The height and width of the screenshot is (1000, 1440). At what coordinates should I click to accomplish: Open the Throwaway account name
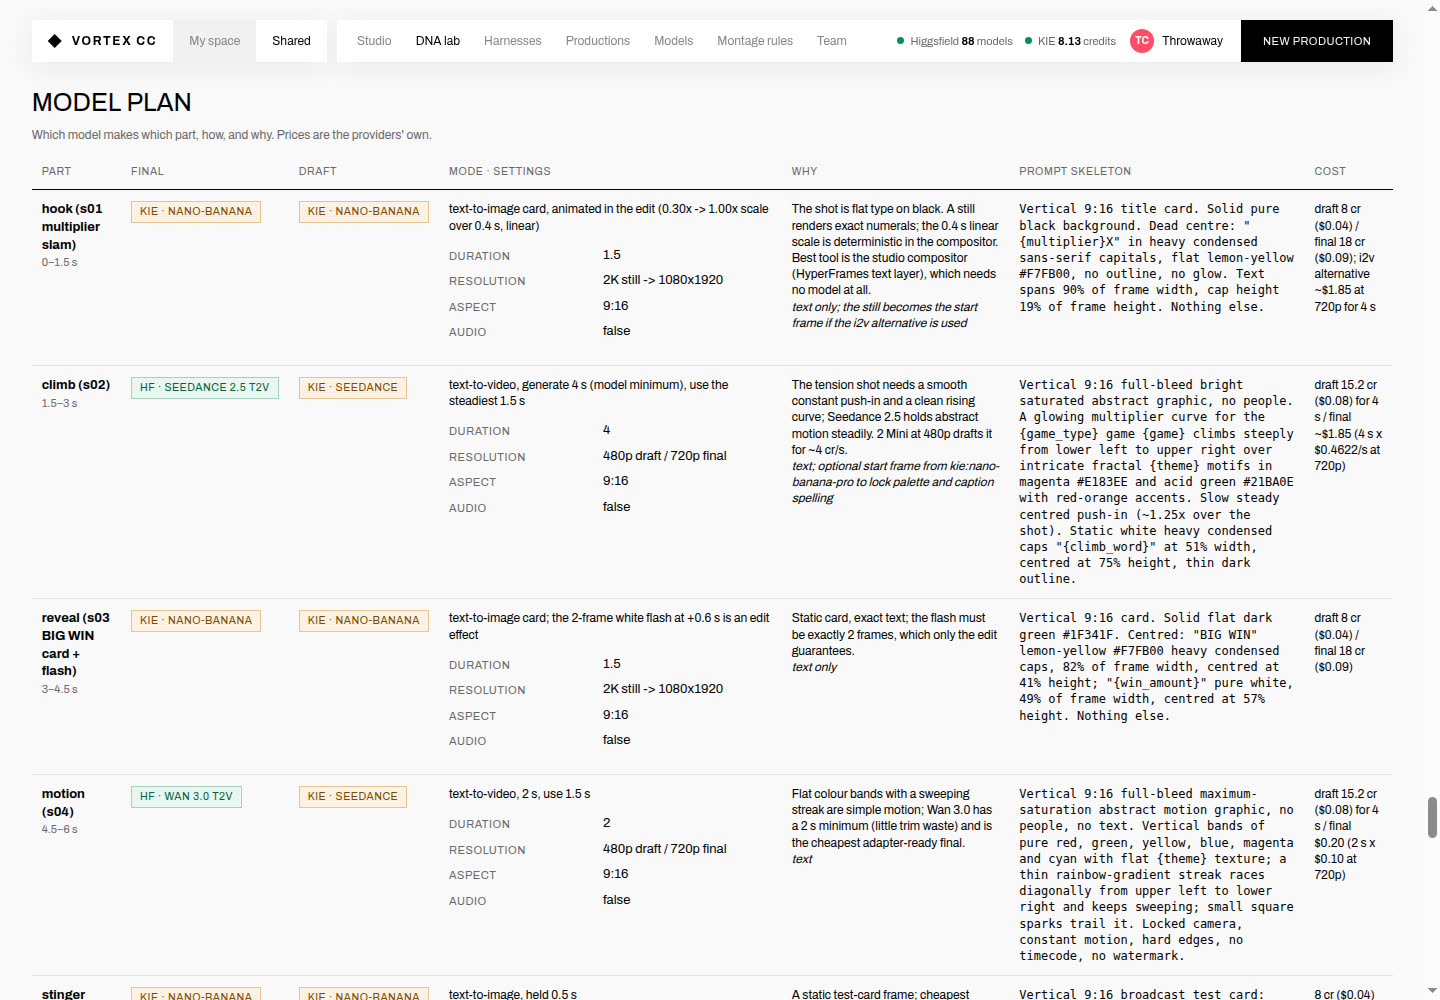(x=1192, y=41)
